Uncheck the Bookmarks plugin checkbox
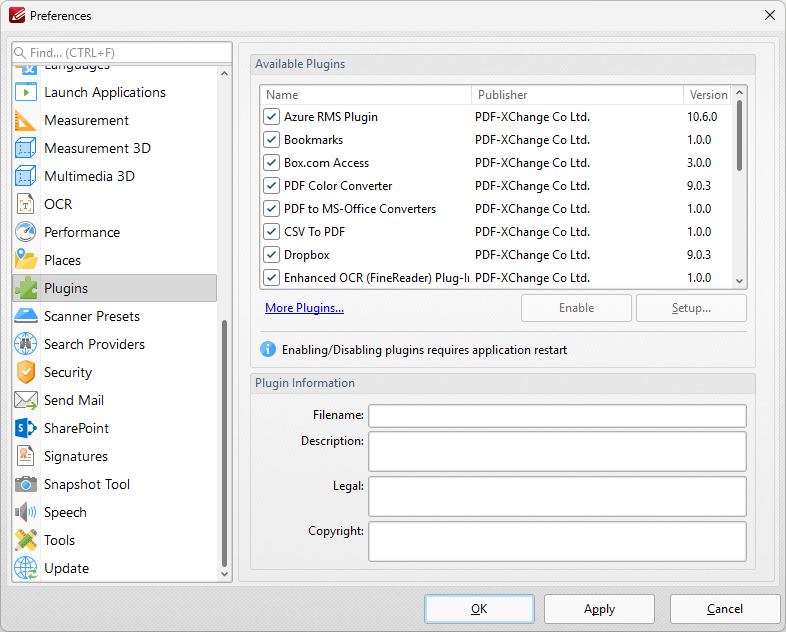The height and width of the screenshot is (632, 786). [x=271, y=140]
